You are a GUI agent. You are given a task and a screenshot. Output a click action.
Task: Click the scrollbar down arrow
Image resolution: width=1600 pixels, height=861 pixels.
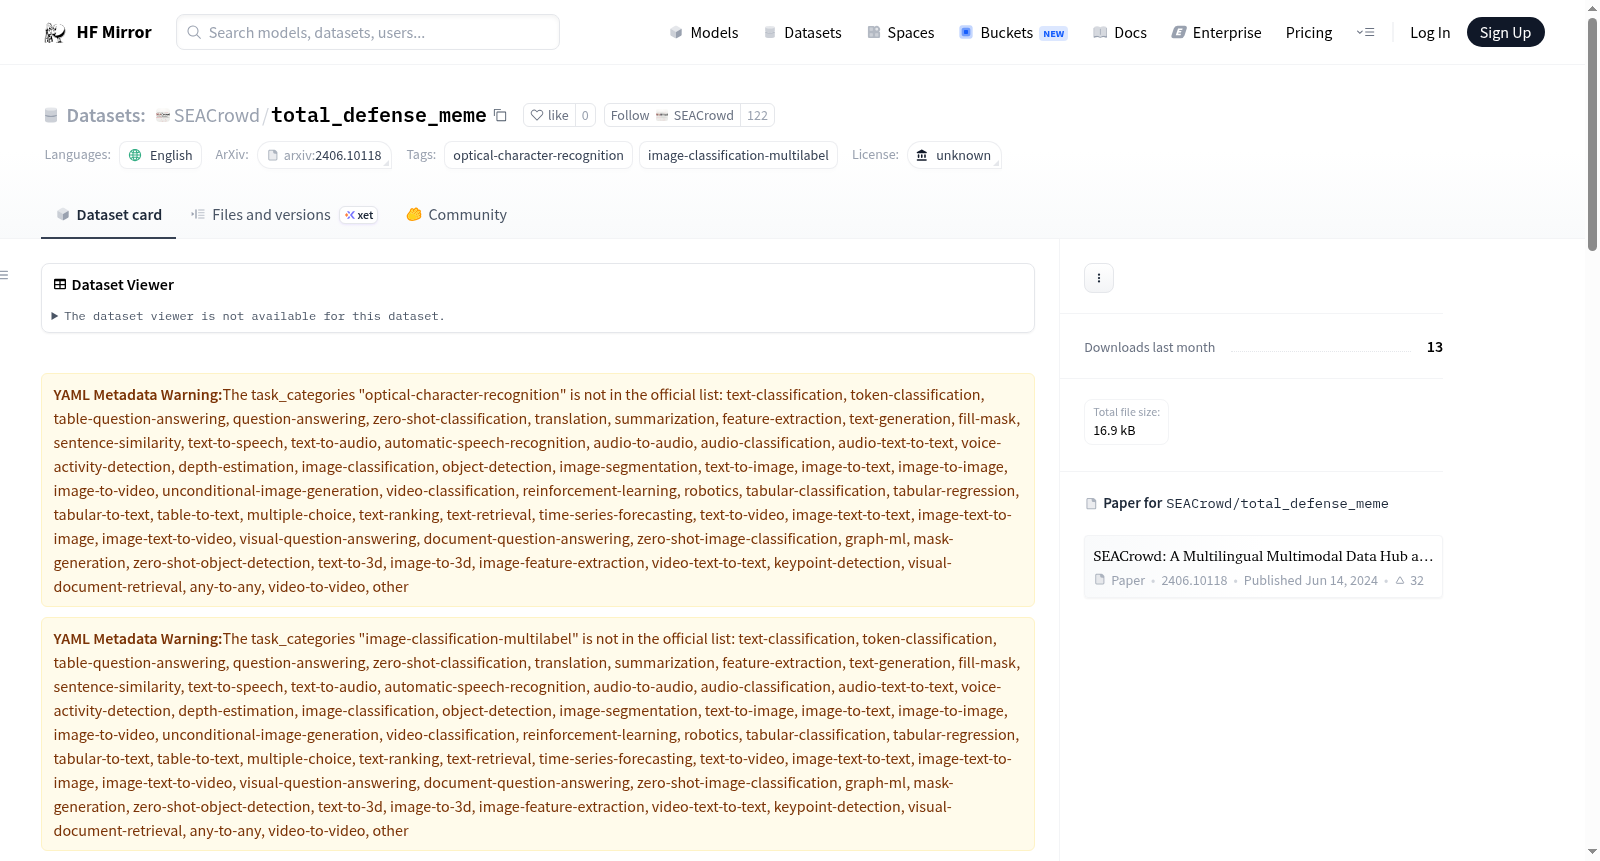(1592, 852)
